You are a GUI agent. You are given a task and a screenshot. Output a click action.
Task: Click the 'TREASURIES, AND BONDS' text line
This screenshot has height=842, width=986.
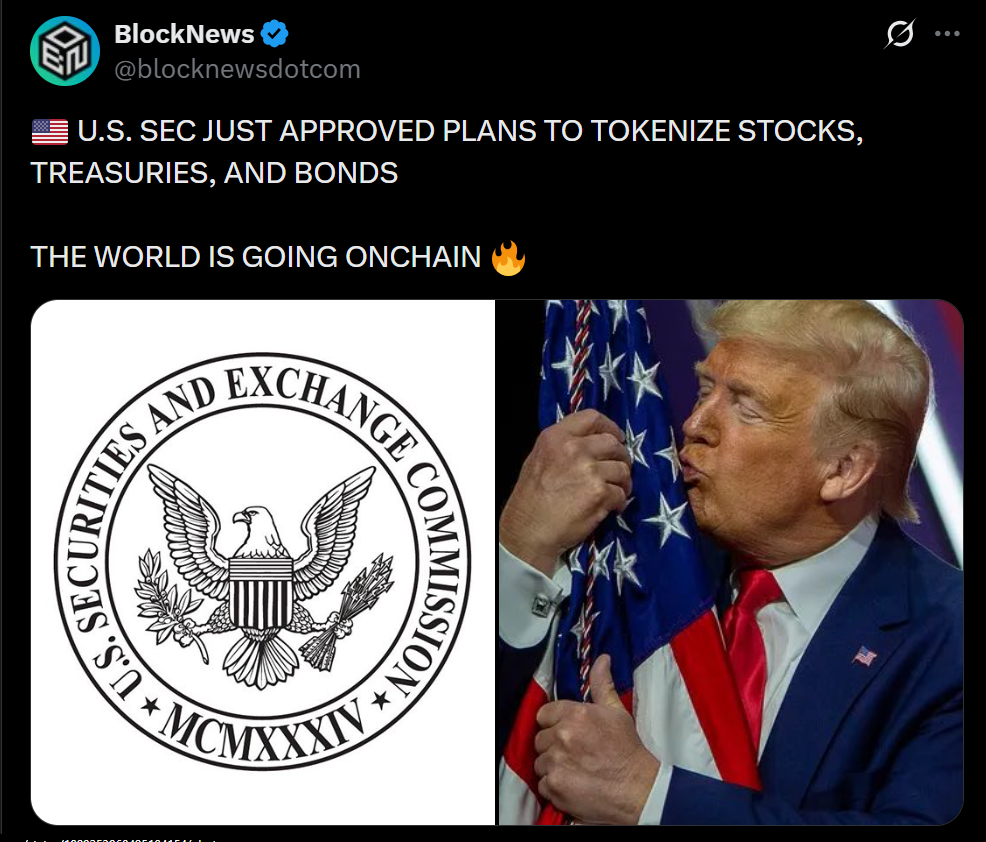coord(214,173)
